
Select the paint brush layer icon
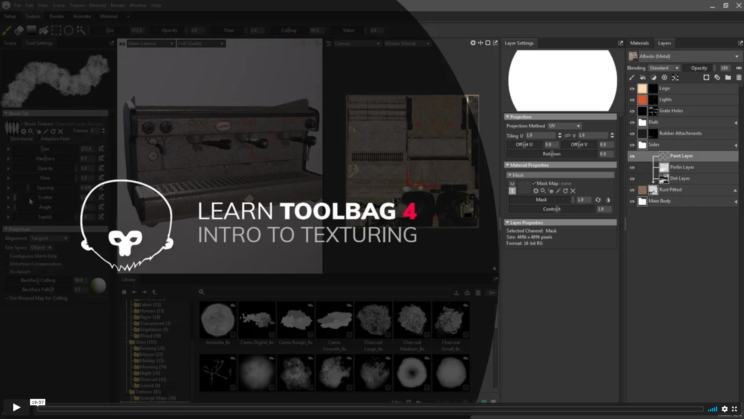(x=632, y=78)
